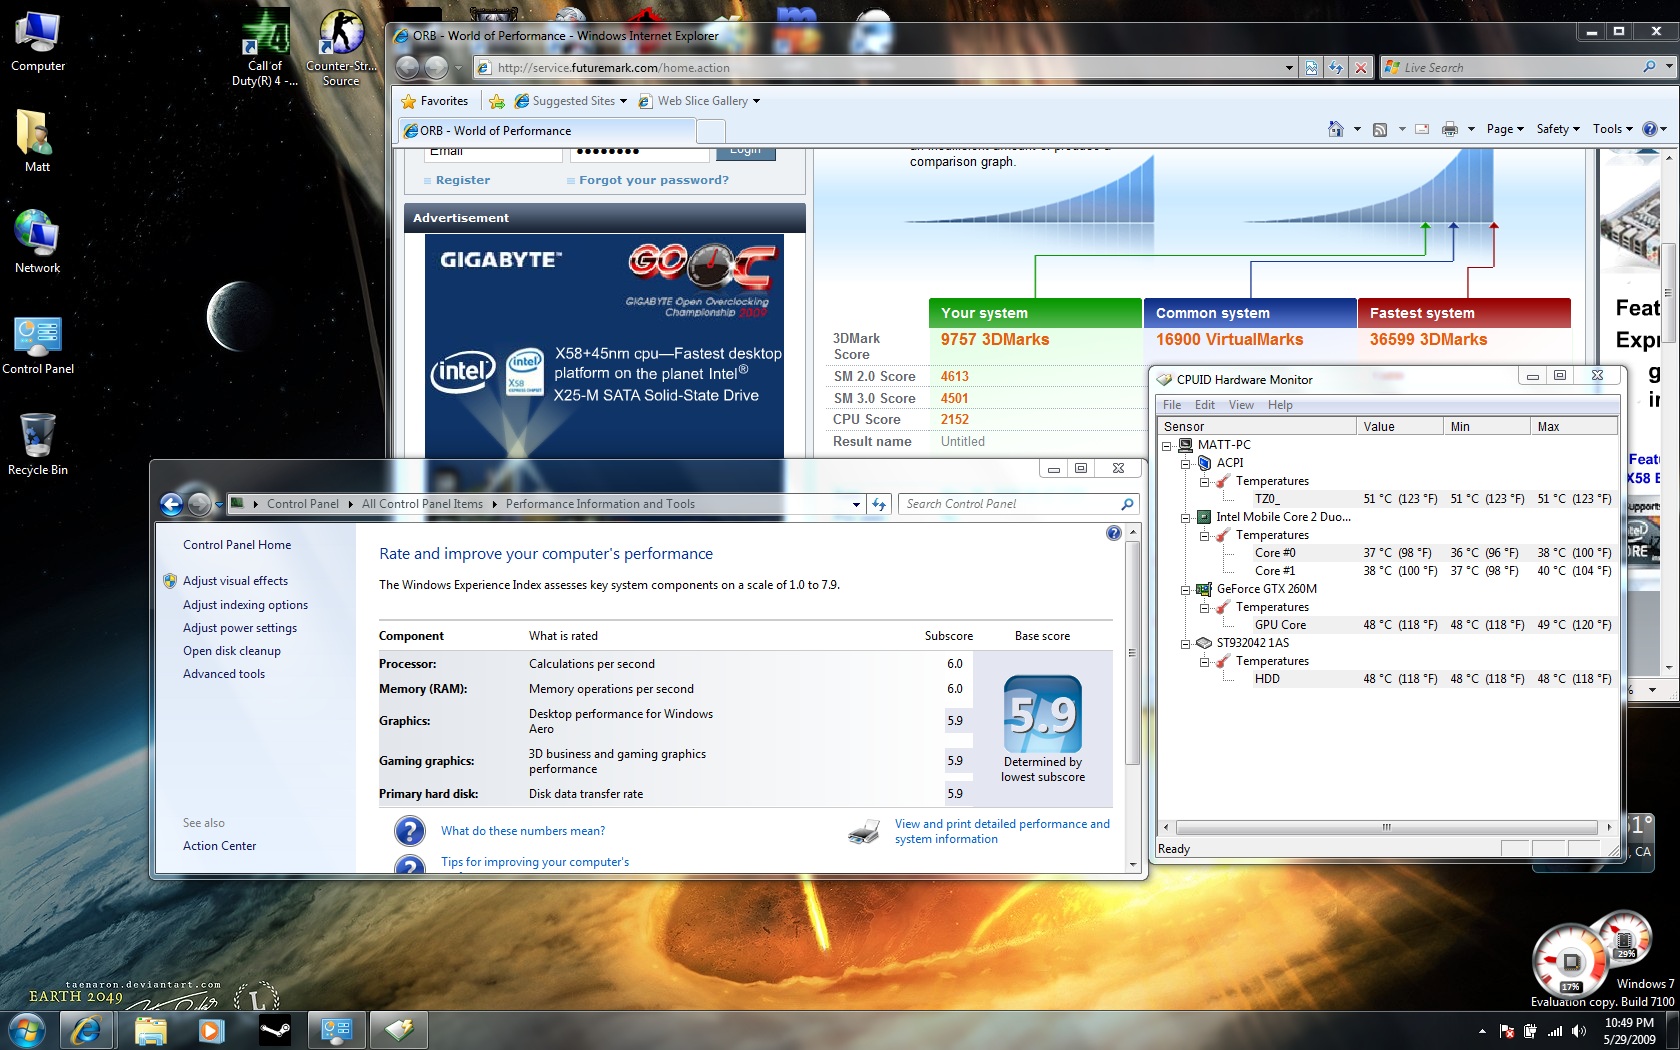Open the Help menu in Hardware Monitor
This screenshot has height=1050, width=1680.
coord(1280,405)
